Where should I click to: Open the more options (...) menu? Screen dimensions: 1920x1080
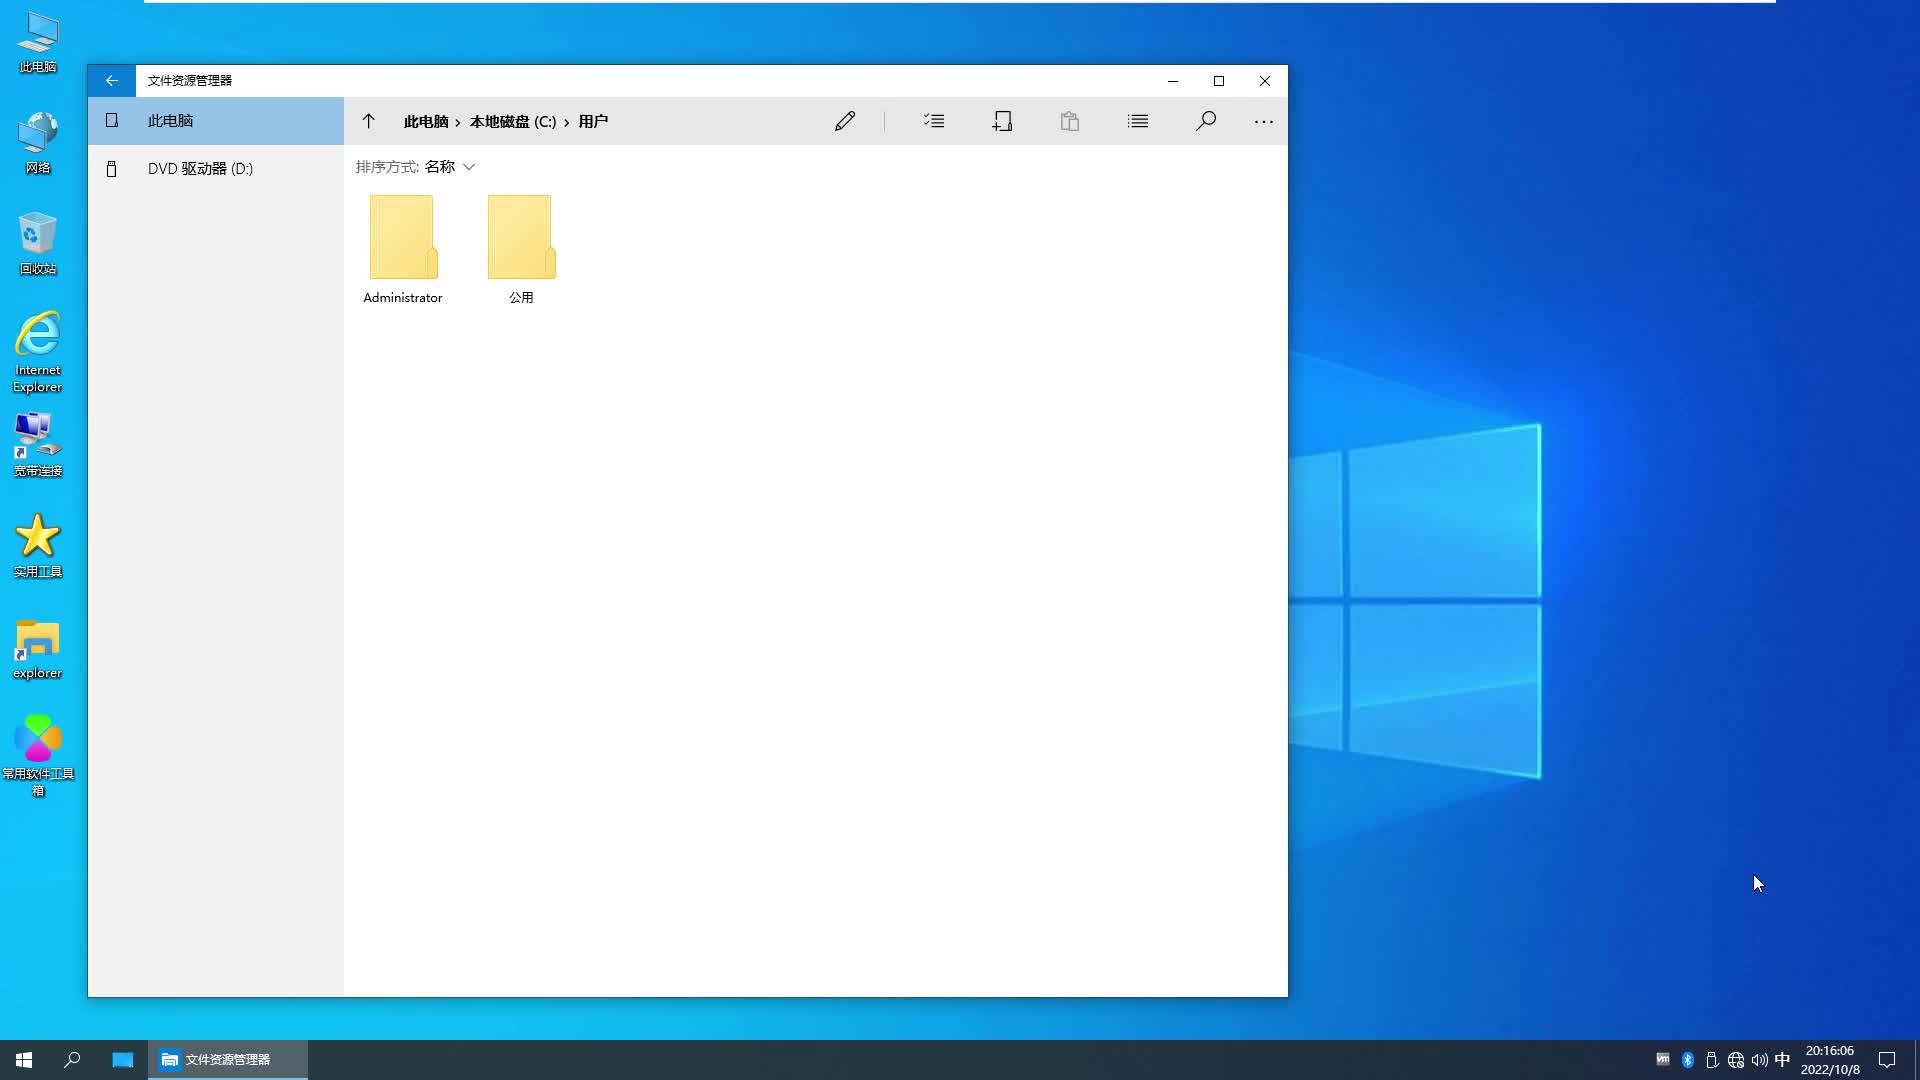tap(1262, 121)
